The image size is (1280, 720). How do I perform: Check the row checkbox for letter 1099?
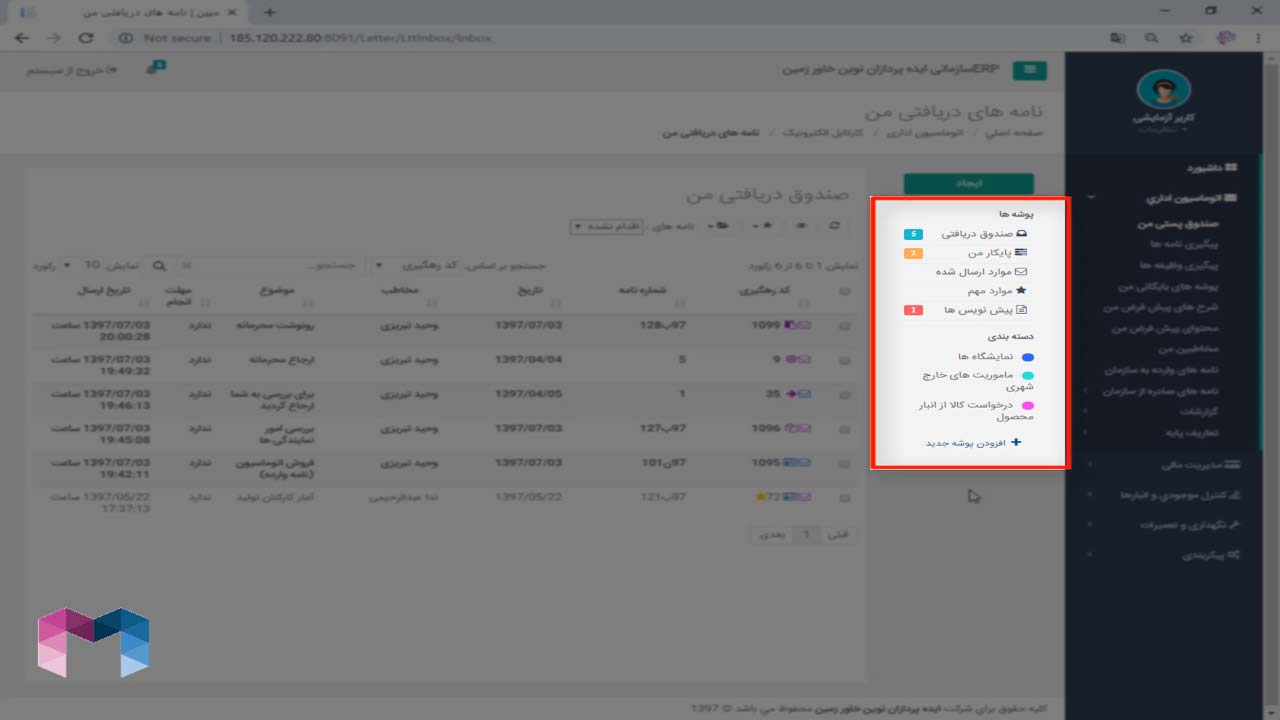845,326
